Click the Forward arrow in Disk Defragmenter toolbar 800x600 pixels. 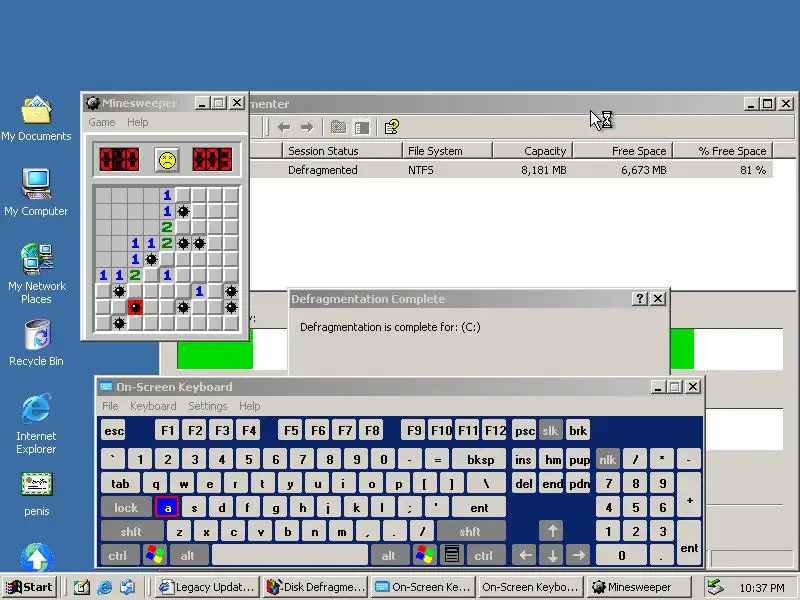[x=307, y=127]
